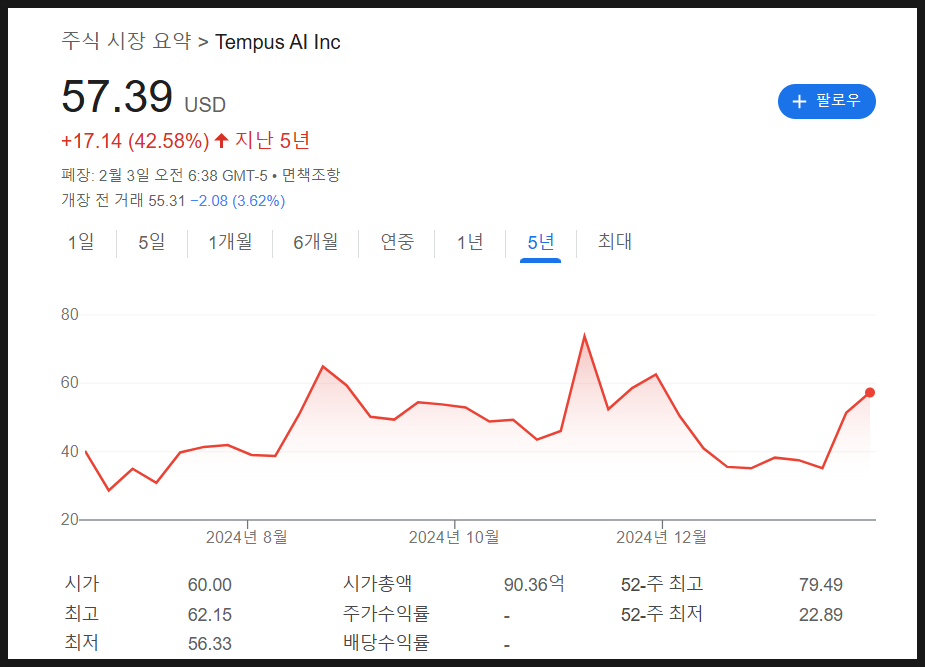Open the 주식 시장 요약 breadcrumb link
Screen dimensions: 925x667
point(127,41)
